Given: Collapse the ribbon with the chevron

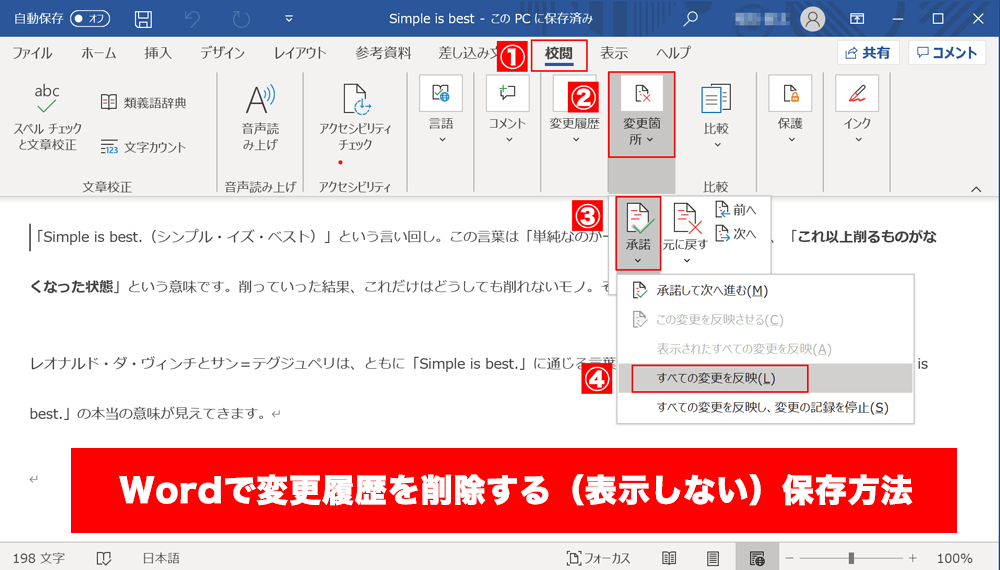Looking at the screenshot, I should [976, 189].
